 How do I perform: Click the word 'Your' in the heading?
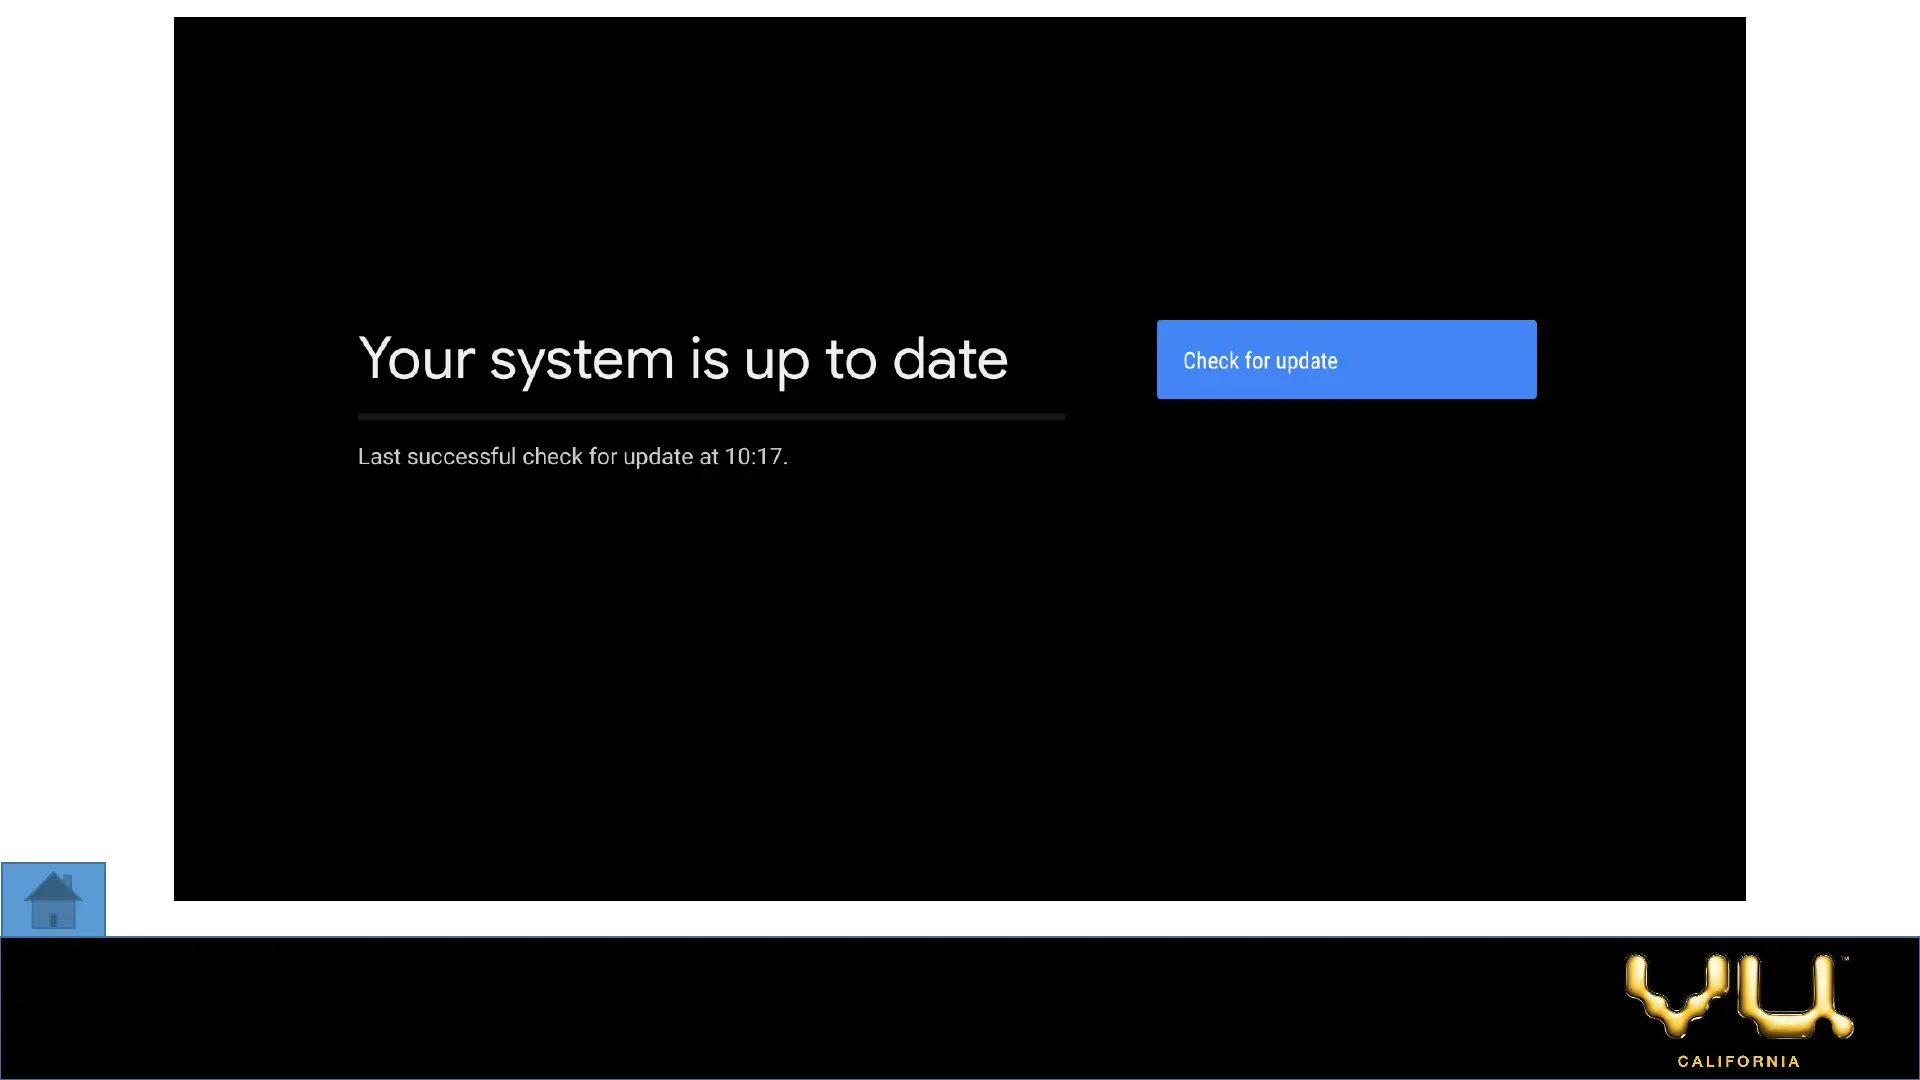pos(416,359)
